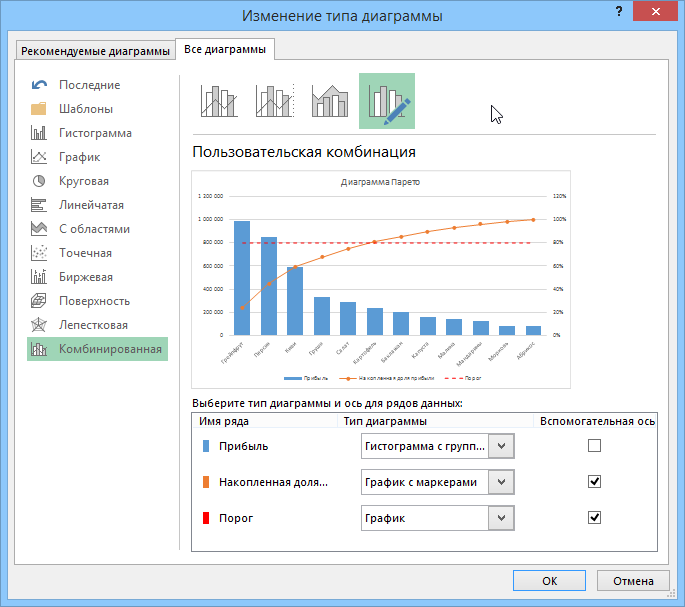685x607 pixels.
Task: Click the С областями area chart icon
Action: tap(39, 229)
